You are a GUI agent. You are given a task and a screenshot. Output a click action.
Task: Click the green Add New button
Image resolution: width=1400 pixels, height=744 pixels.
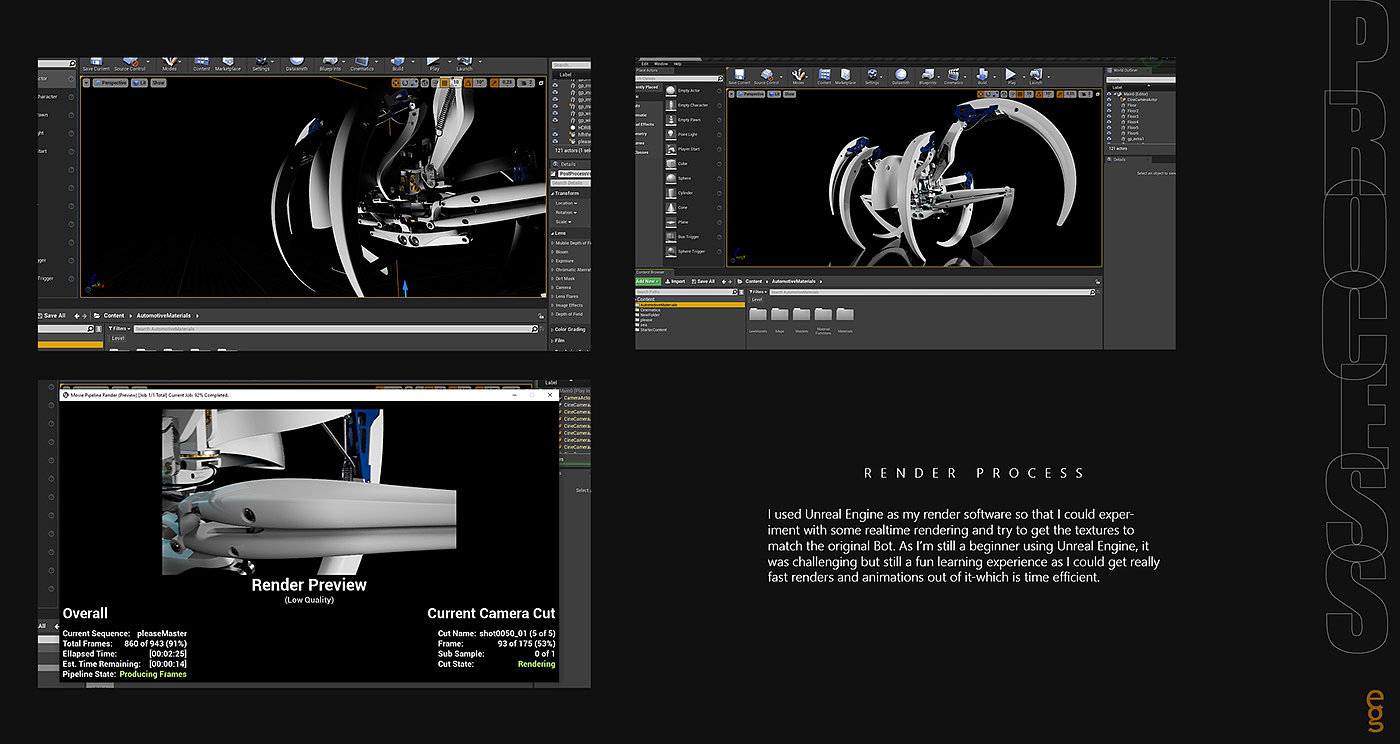(x=647, y=281)
